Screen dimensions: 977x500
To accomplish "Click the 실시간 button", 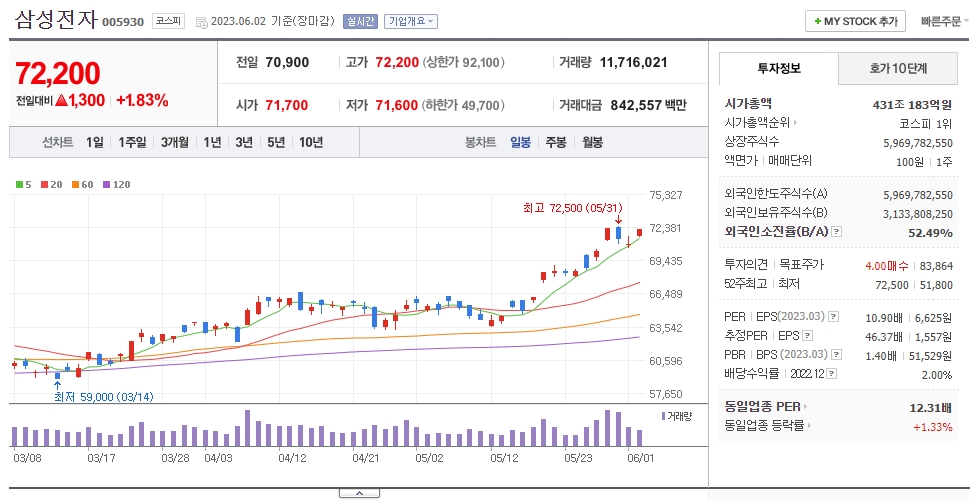I will 360,21.
